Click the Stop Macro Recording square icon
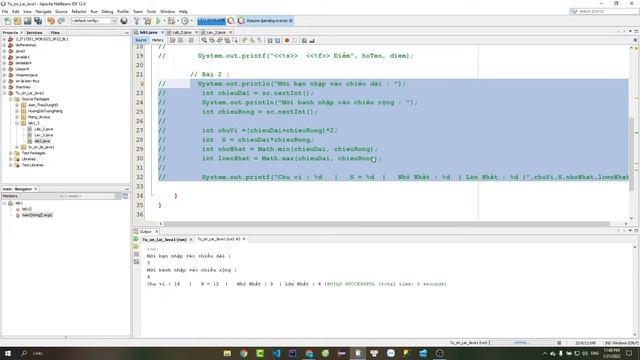 (295, 40)
